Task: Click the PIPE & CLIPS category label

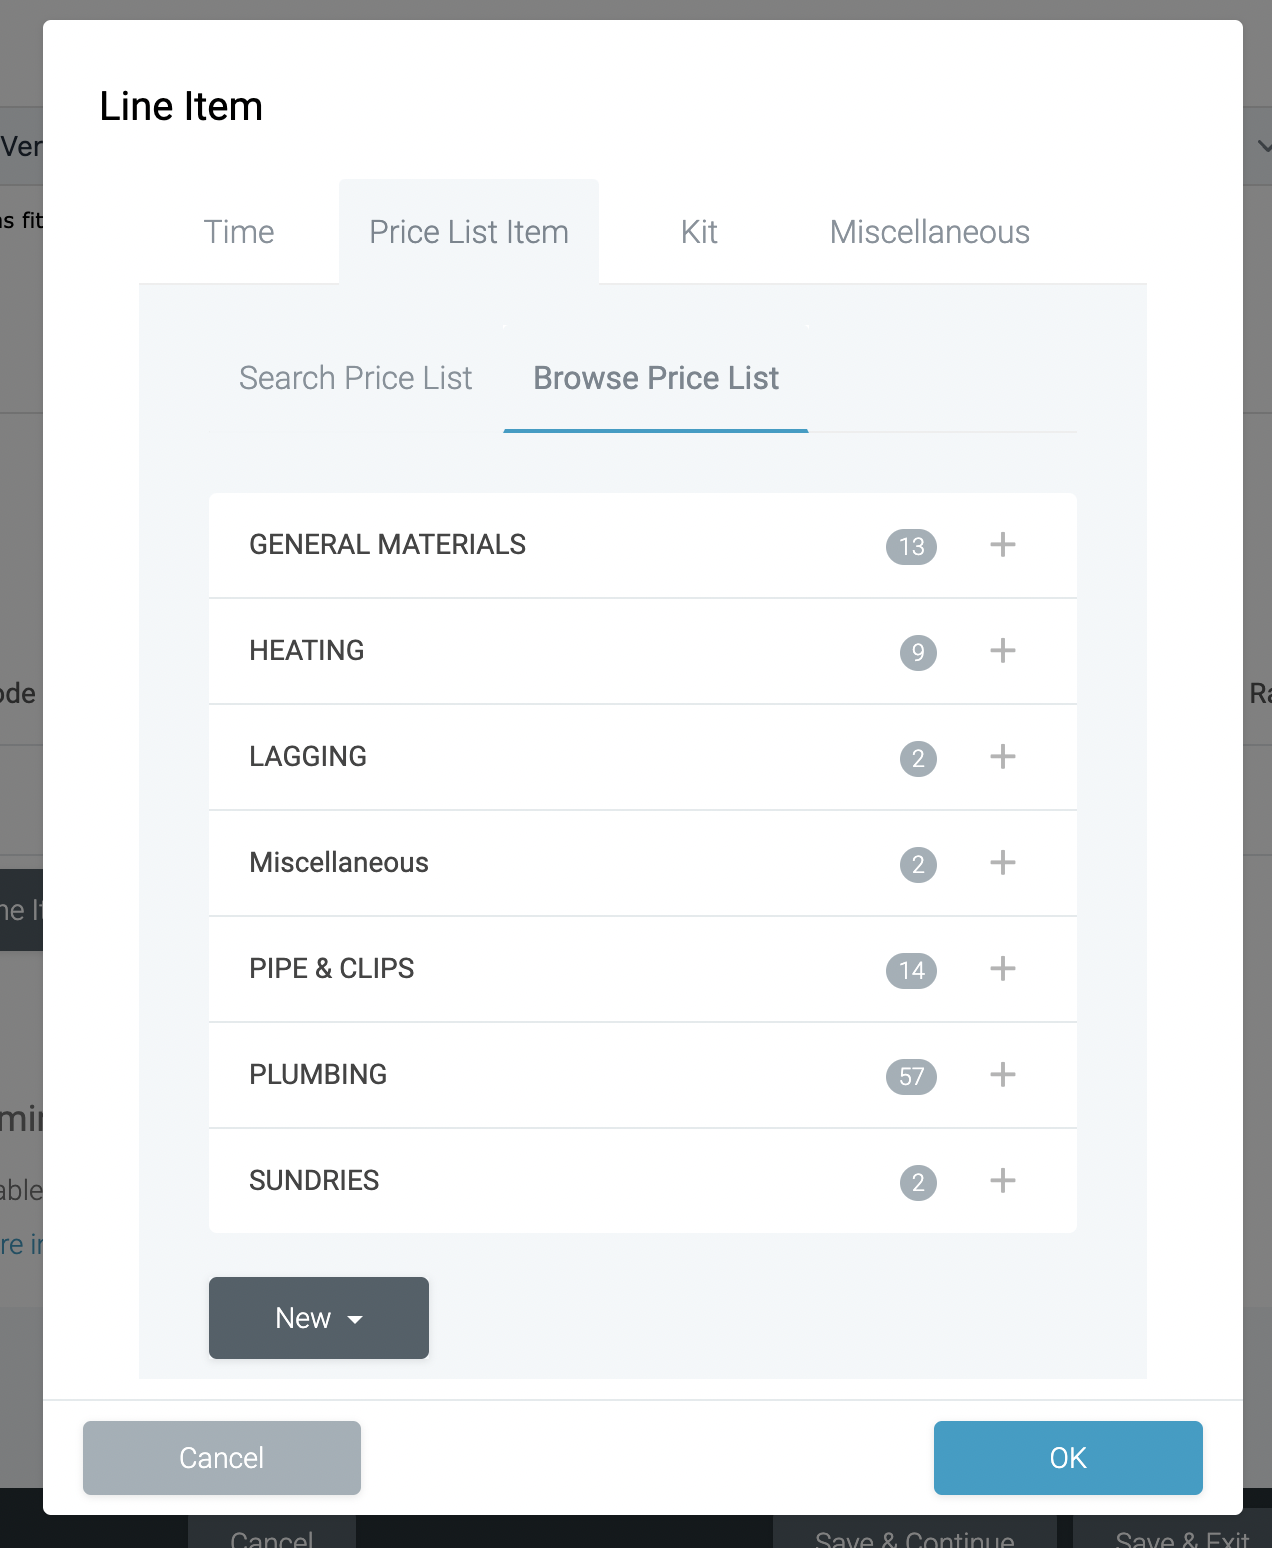Action: coord(331,969)
